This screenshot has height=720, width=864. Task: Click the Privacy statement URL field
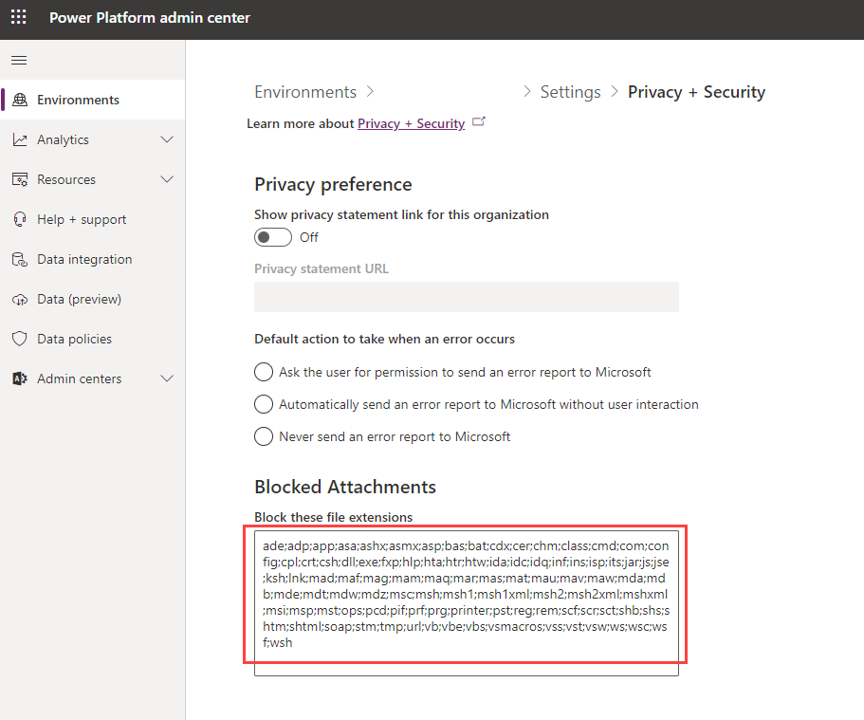click(x=466, y=297)
